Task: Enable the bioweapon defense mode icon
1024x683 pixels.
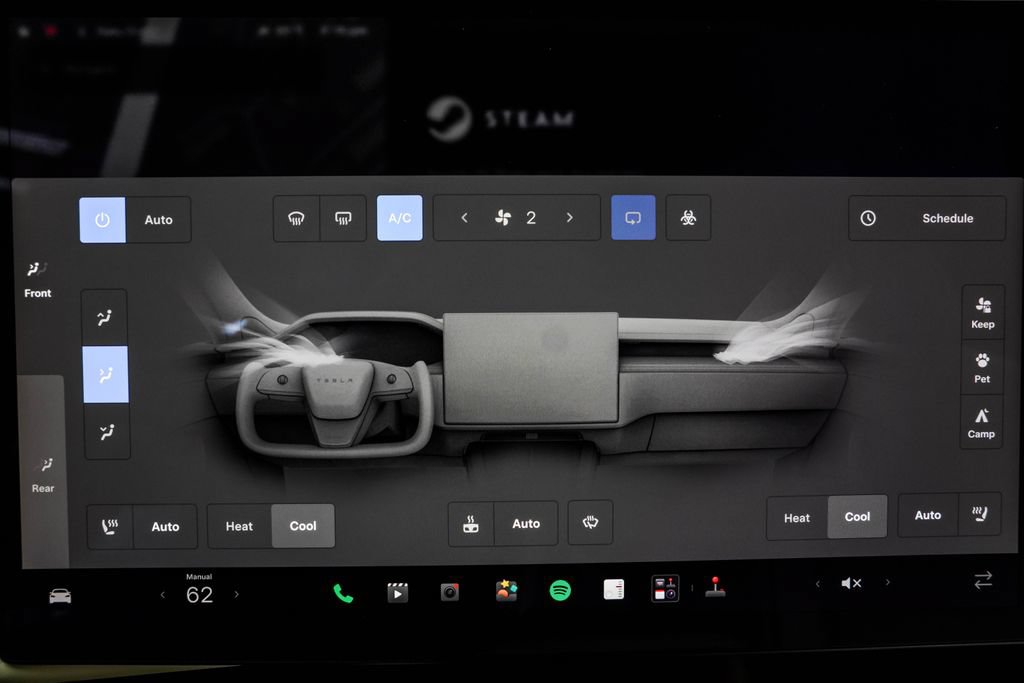Action: point(688,217)
